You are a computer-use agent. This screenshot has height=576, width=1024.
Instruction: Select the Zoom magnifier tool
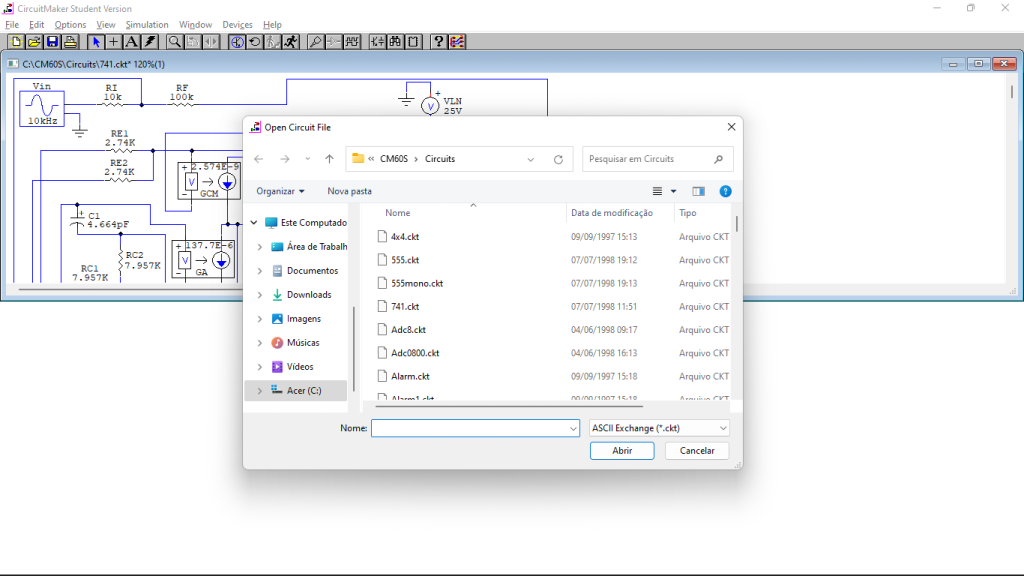(x=175, y=41)
